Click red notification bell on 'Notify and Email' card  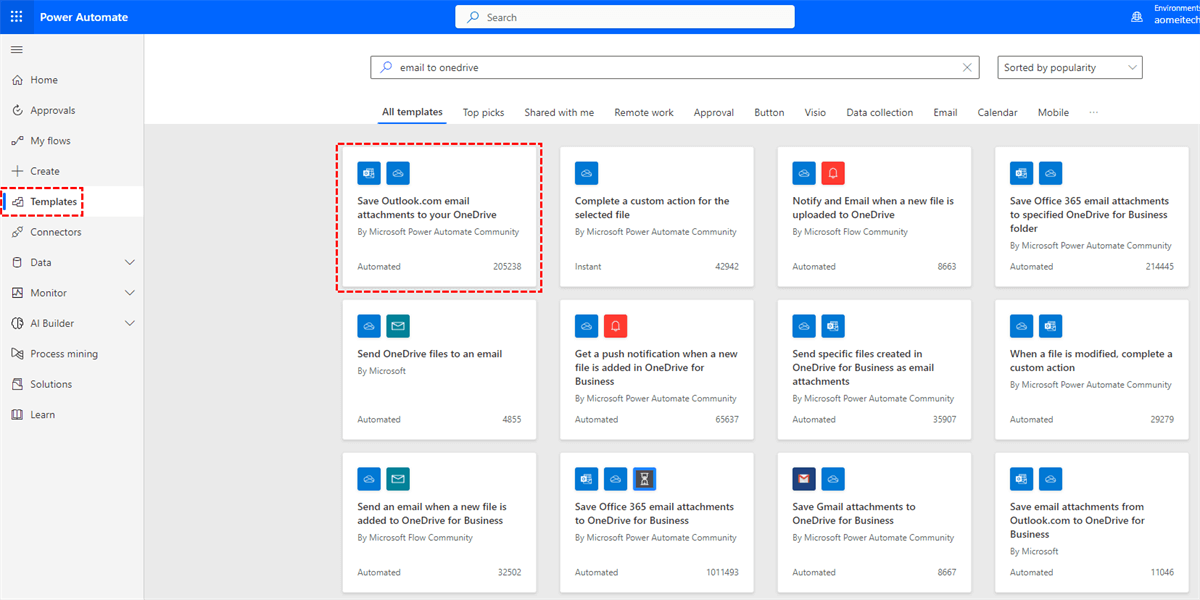click(x=833, y=173)
